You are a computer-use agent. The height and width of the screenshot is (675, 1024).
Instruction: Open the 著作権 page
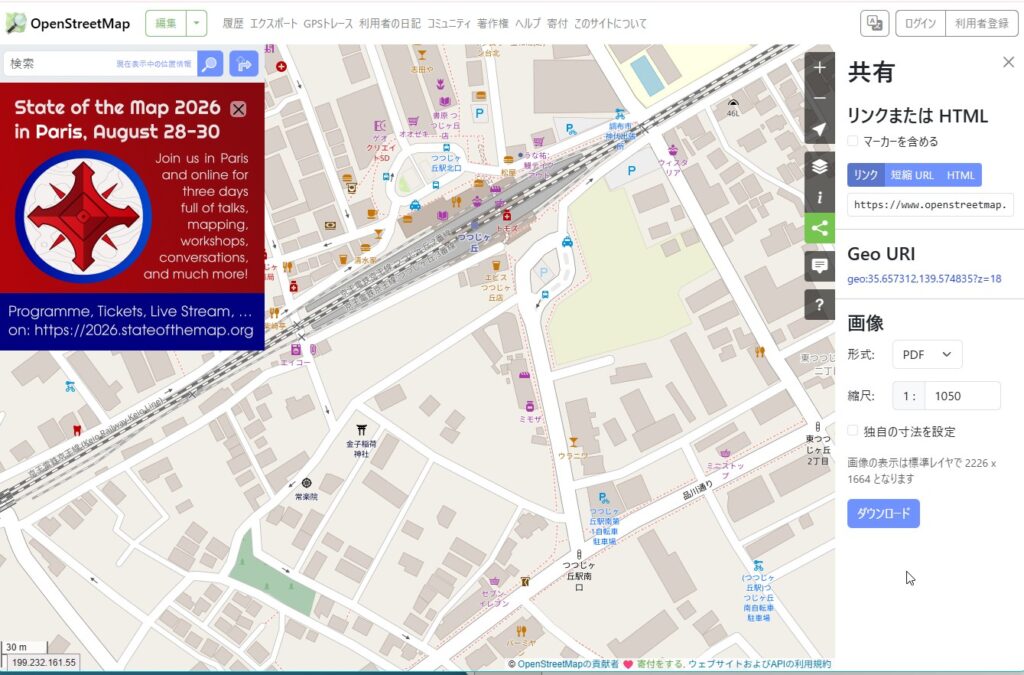click(x=492, y=24)
